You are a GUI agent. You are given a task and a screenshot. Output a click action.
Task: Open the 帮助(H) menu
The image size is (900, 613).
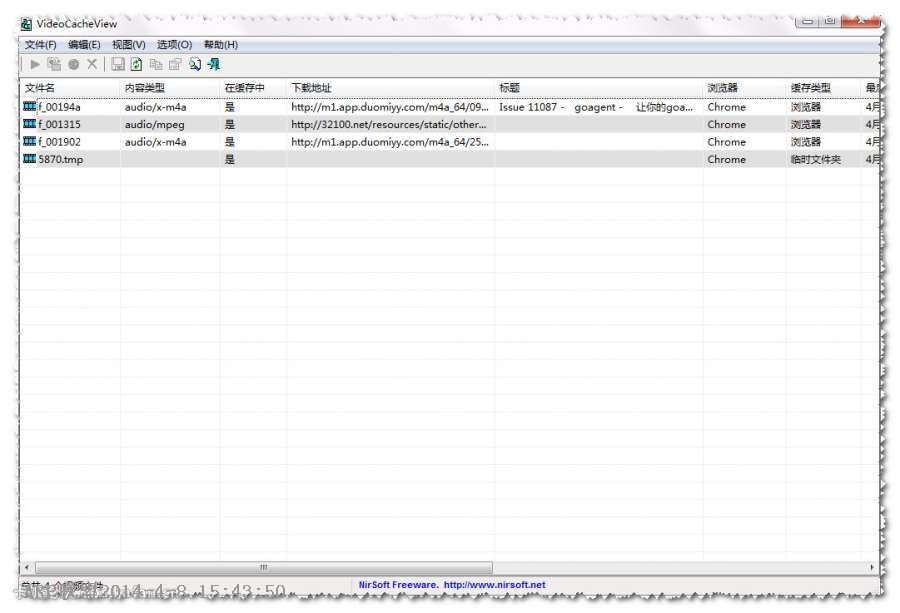[220, 45]
